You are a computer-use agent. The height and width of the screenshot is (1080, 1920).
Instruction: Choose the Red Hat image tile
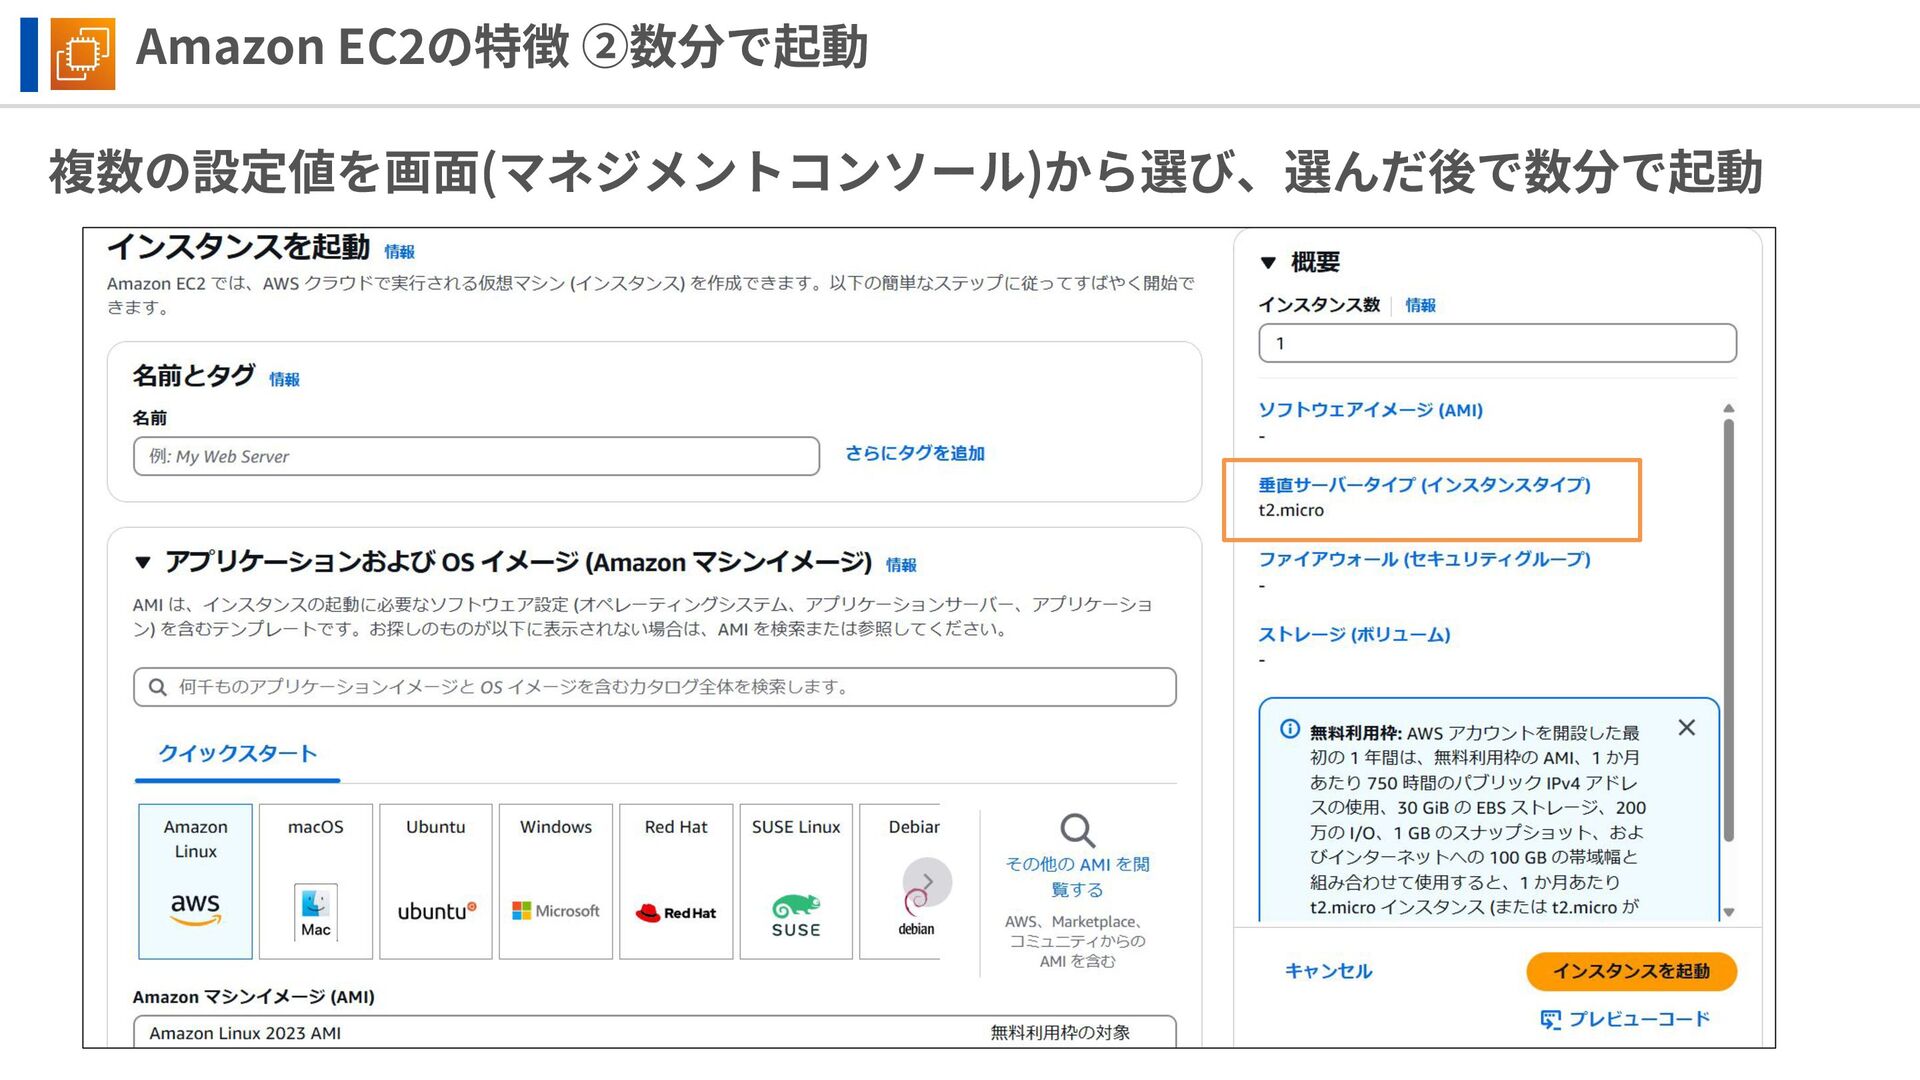[x=676, y=881]
